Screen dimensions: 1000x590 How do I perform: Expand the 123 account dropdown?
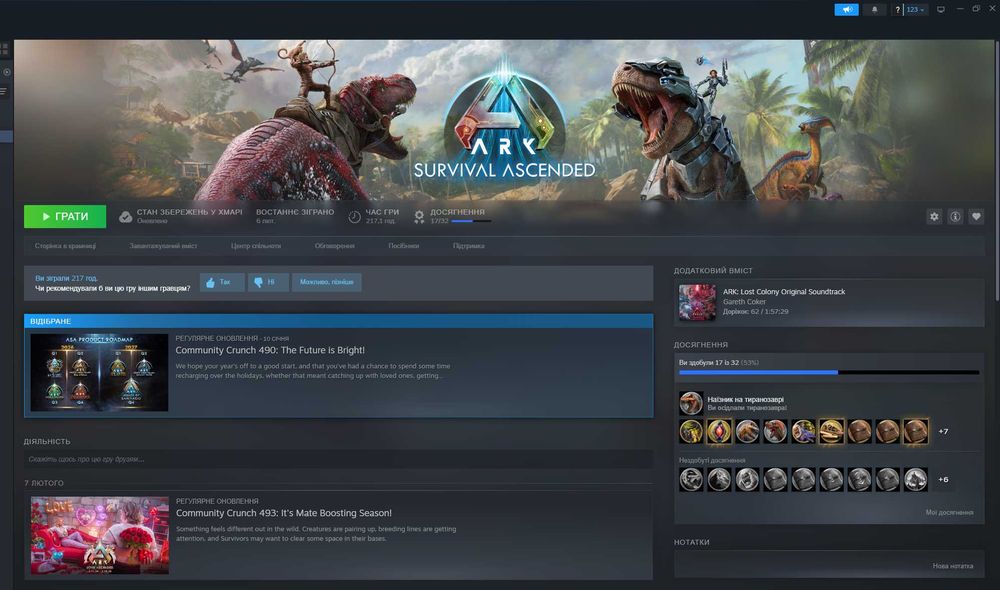tap(916, 10)
